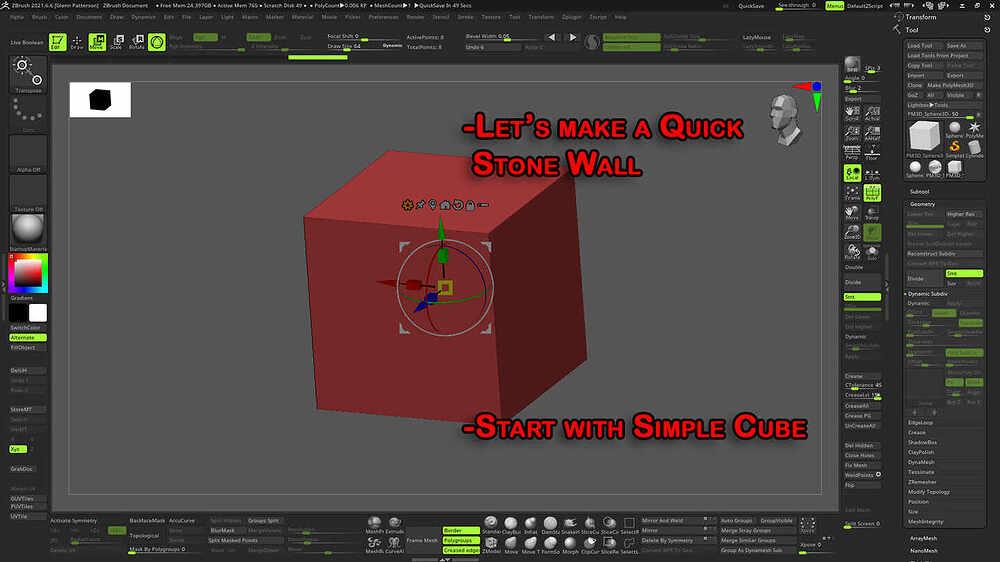Toggle the Gizmo 3D circular icon
The height and width of the screenshot is (562, 1000).
click(156, 42)
